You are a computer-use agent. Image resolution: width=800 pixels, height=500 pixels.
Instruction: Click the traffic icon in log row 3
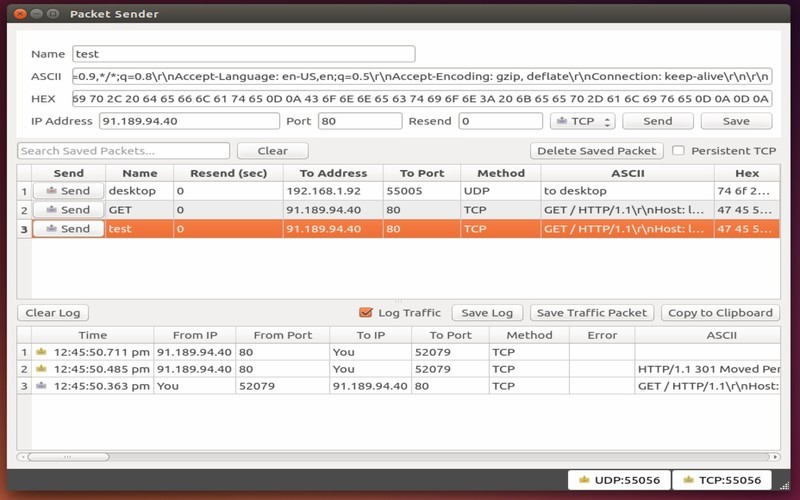tap(41, 385)
